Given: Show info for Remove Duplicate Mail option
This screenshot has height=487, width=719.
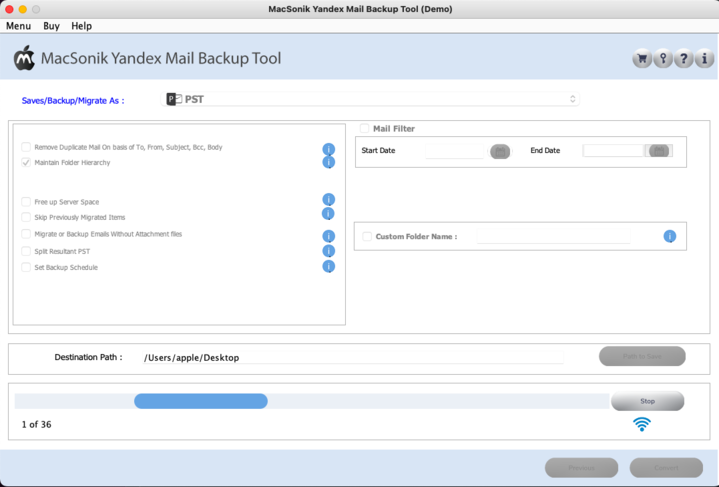Looking at the screenshot, I should pyautogui.click(x=328, y=149).
